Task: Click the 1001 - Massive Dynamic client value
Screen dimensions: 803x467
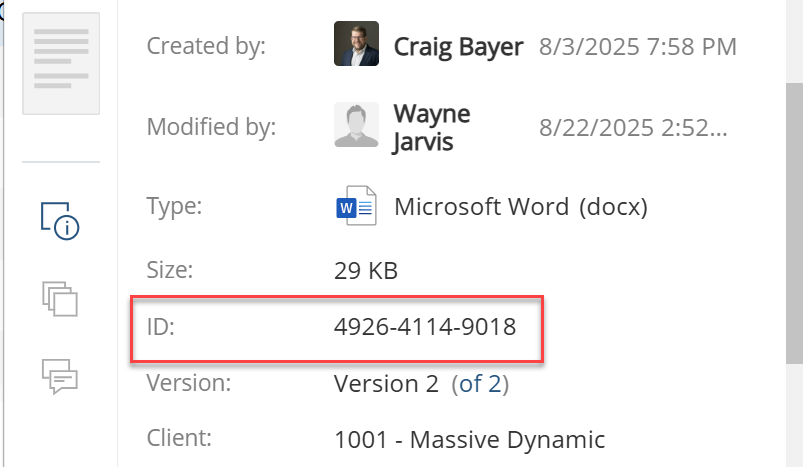Action: (x=469, y=439)
